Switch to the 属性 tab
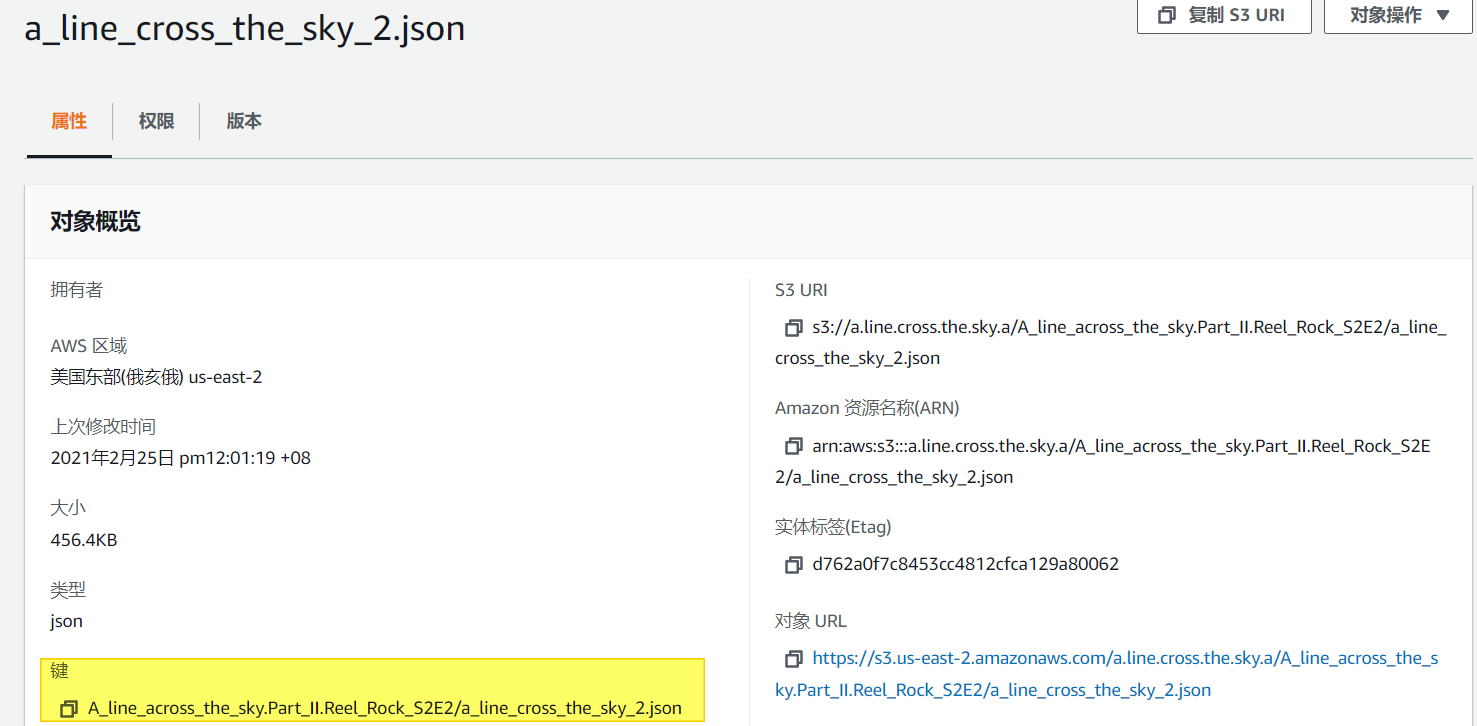 click(69, 121)
